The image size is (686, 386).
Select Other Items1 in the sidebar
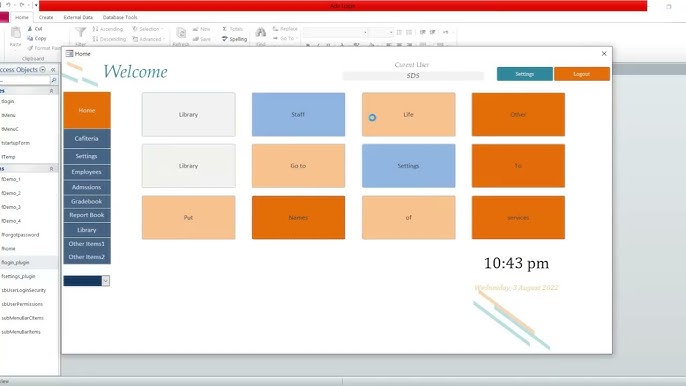87,244
